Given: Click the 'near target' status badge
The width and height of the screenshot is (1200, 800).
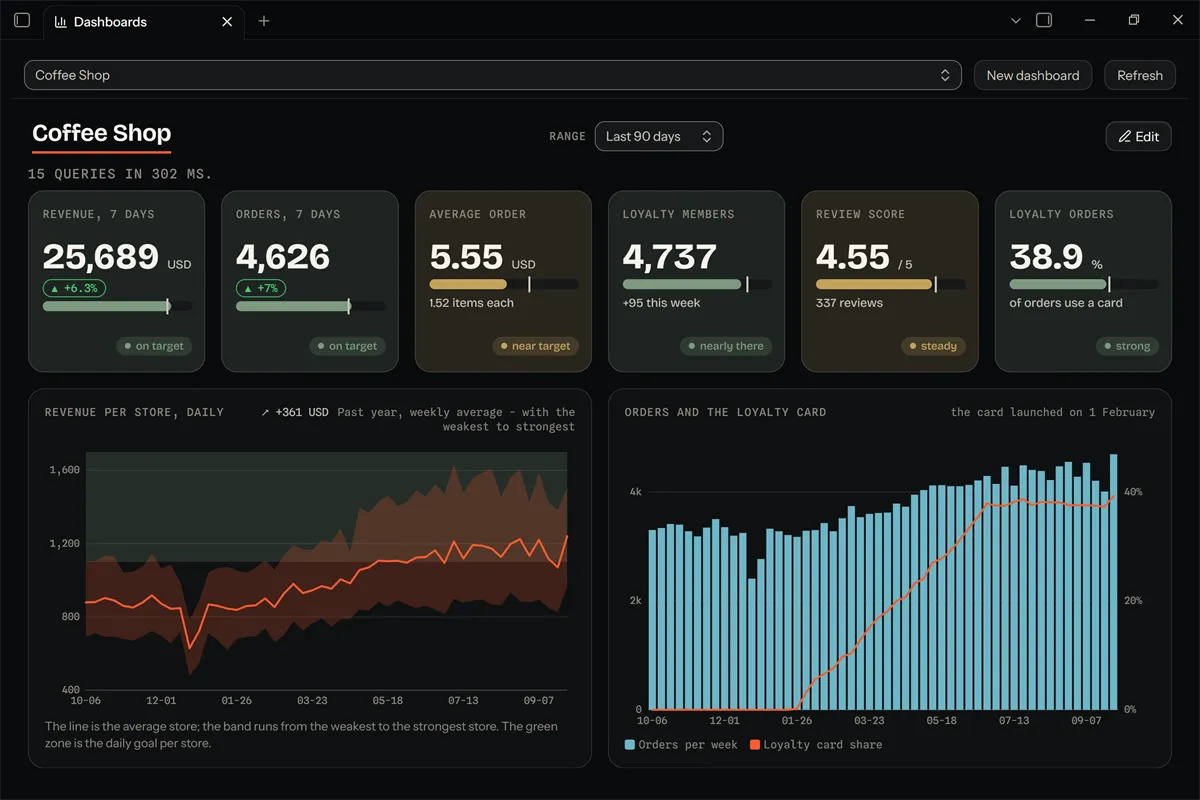Looking at the screenshot, I should coord(535,346).
